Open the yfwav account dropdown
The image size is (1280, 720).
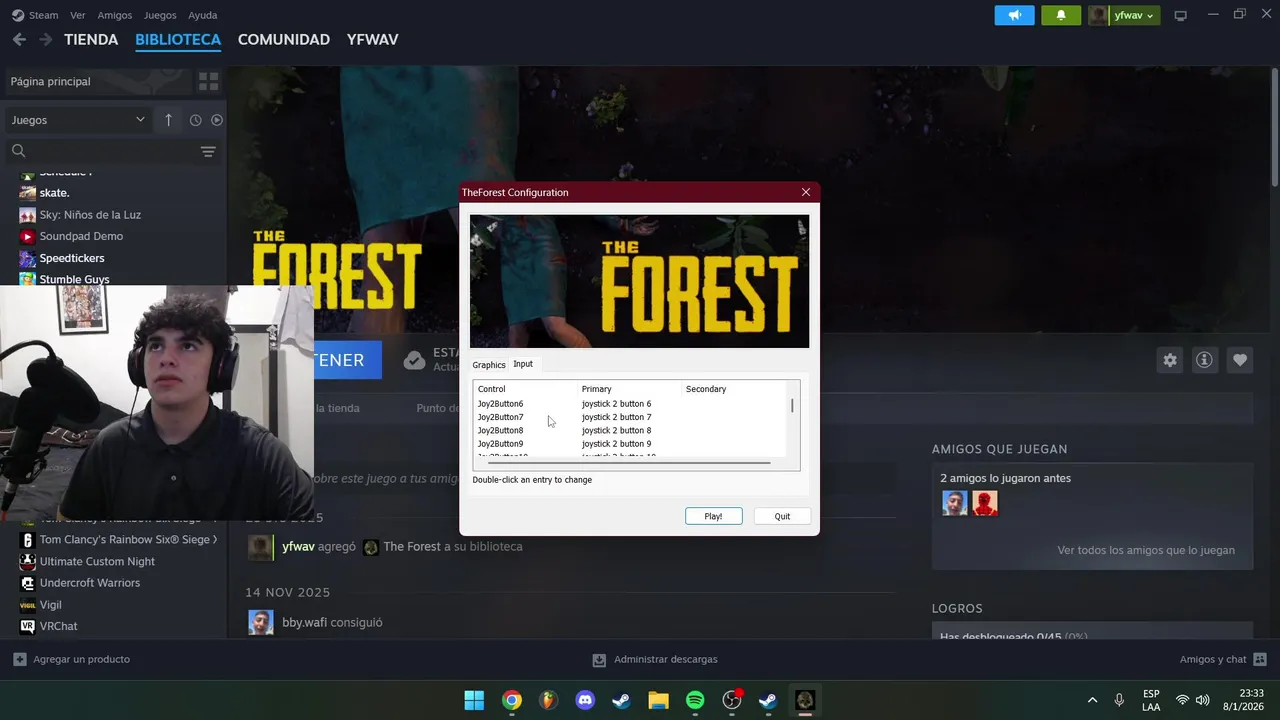pos(1124,15)
